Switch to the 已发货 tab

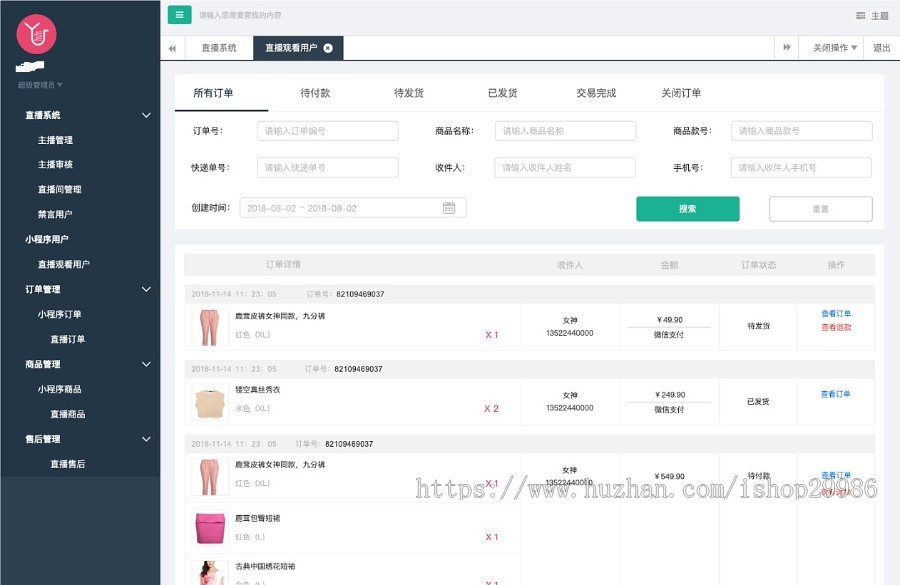coord(502,93)
